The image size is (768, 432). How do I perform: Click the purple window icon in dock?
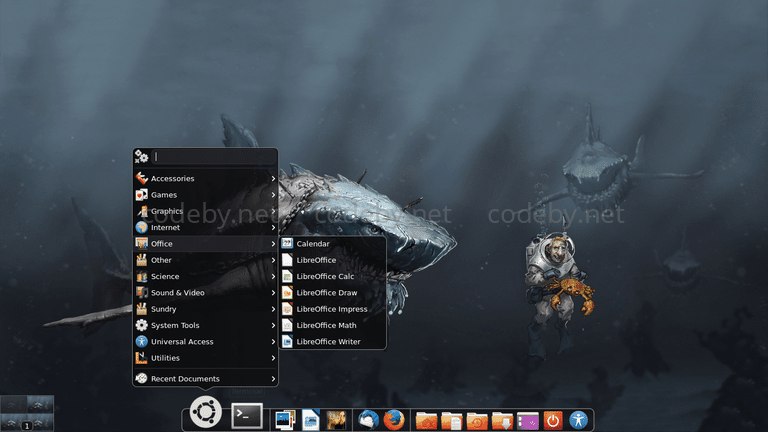[x=528, y=421]
